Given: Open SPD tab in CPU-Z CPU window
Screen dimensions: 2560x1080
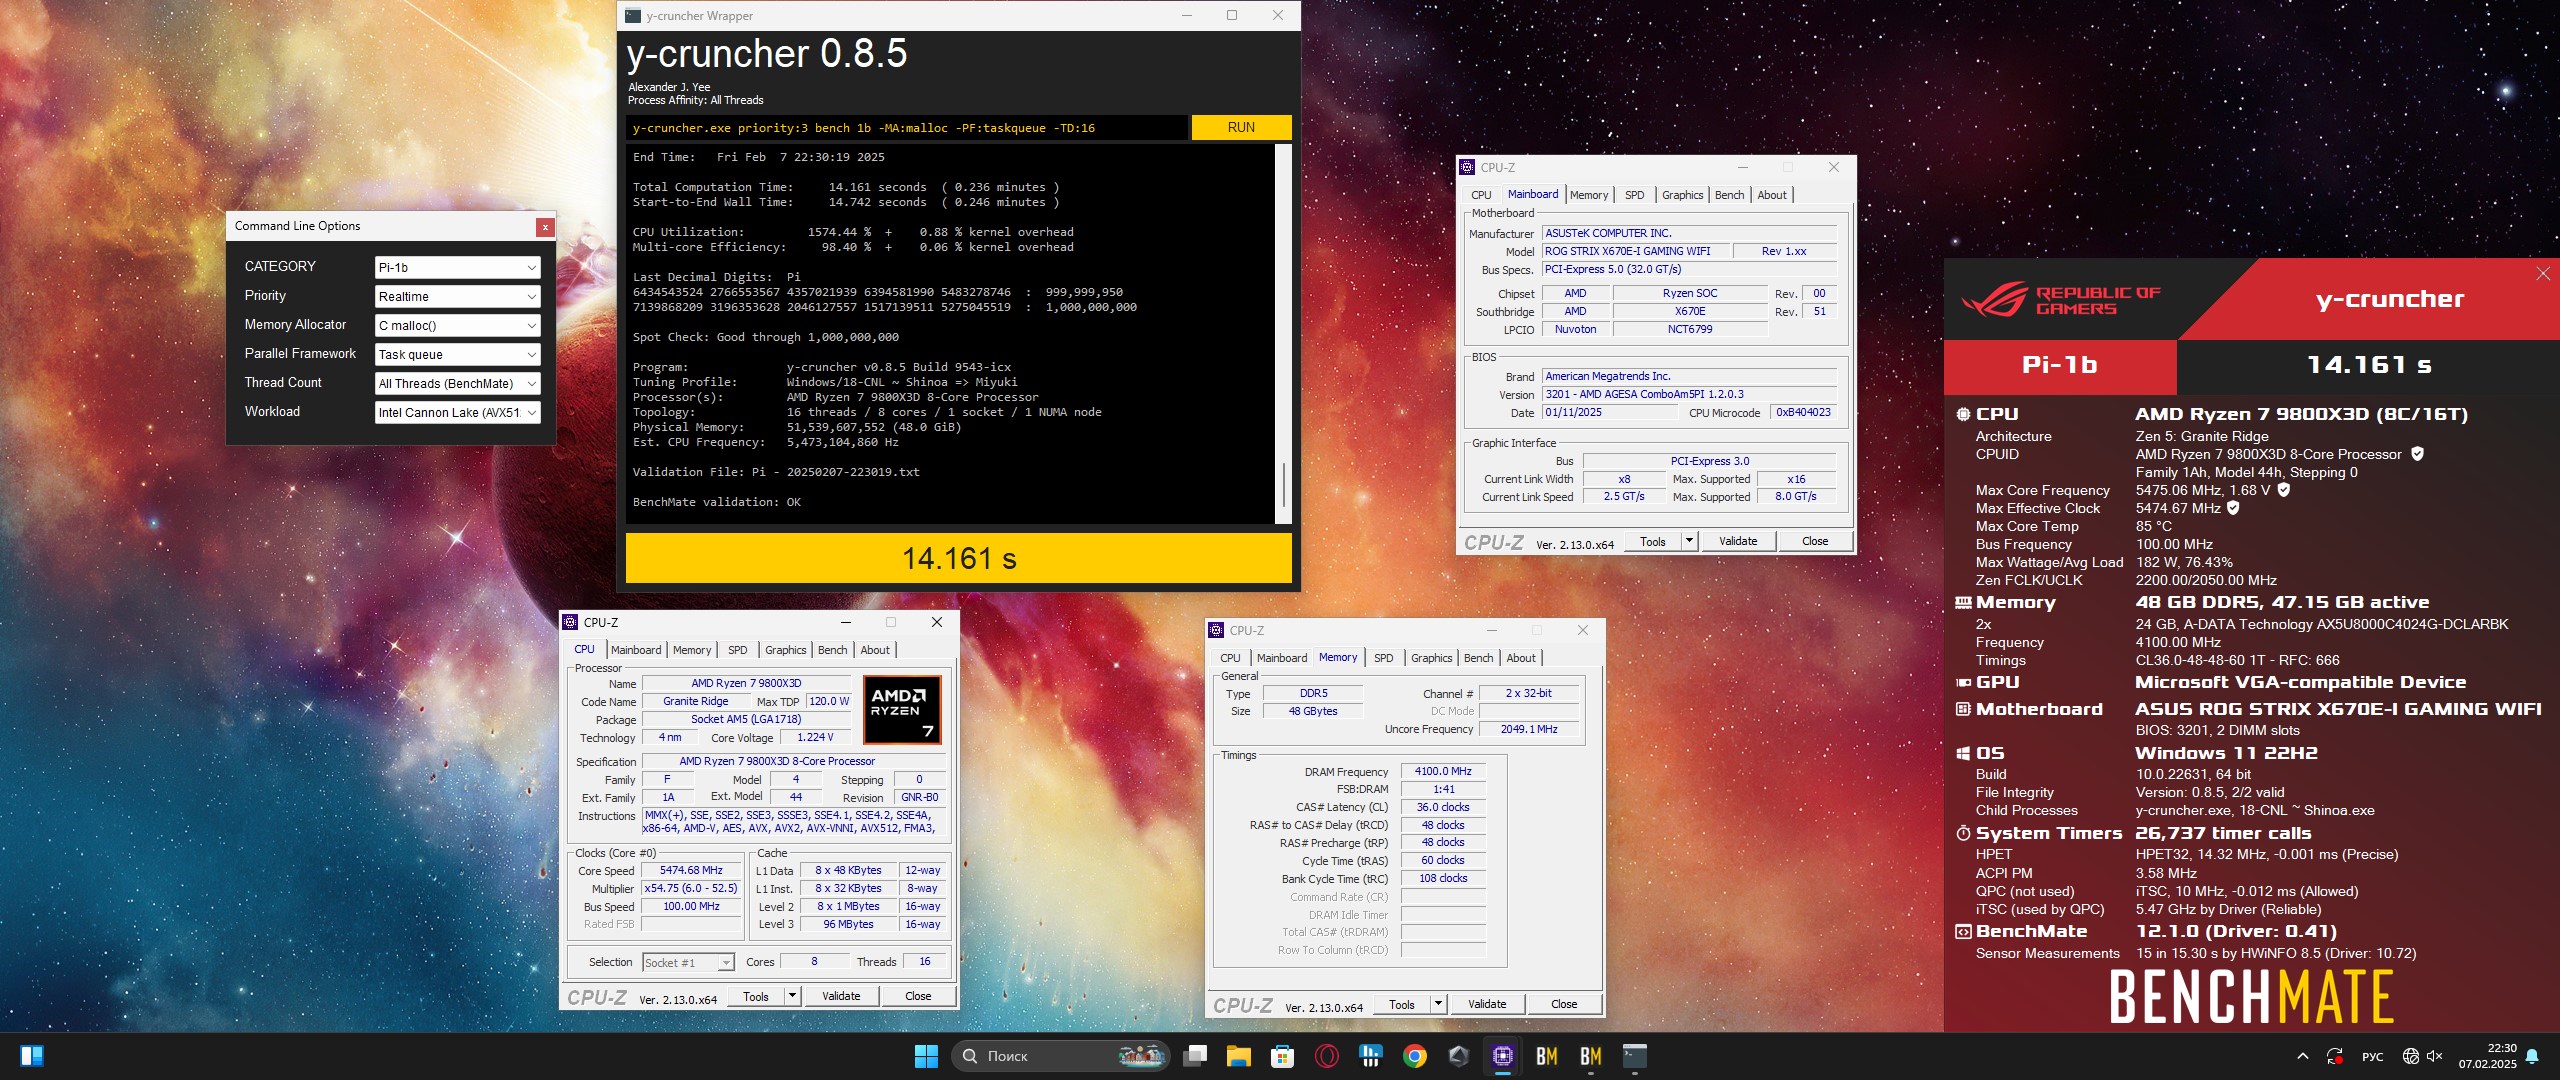Looking at the screenshot, I should [738, 650].
